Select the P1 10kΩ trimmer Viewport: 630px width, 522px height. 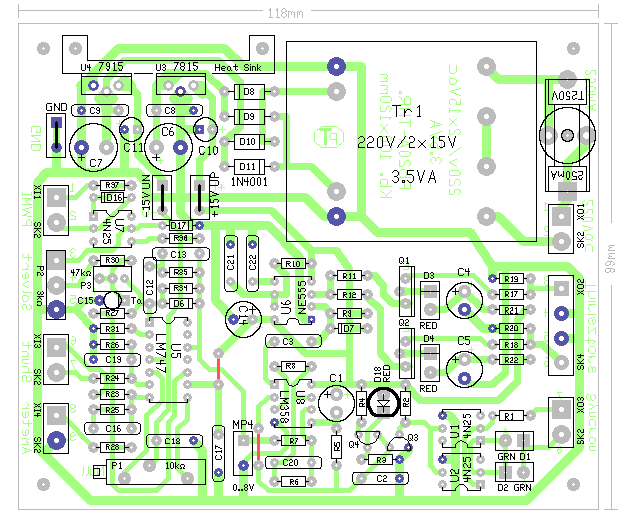(x=156, y=472)
